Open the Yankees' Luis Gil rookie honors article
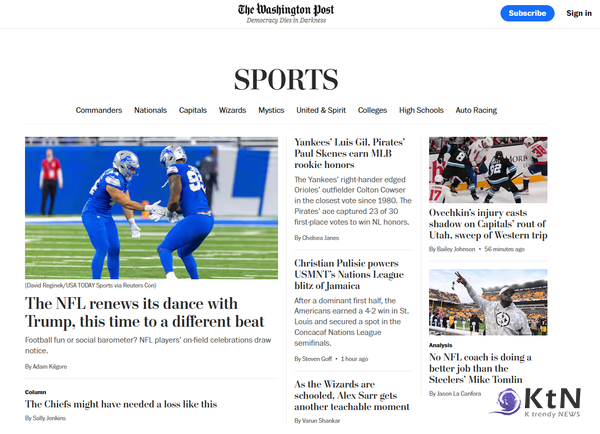This screenshot has height=434, width=600. tap(349, 153)
